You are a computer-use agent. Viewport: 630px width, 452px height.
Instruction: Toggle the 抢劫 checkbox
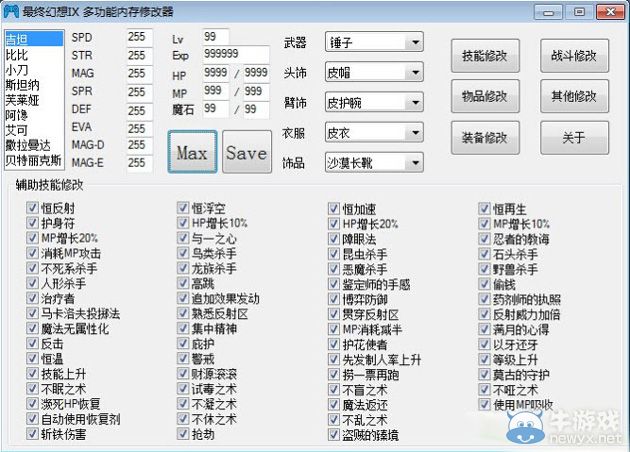(182, 434)
